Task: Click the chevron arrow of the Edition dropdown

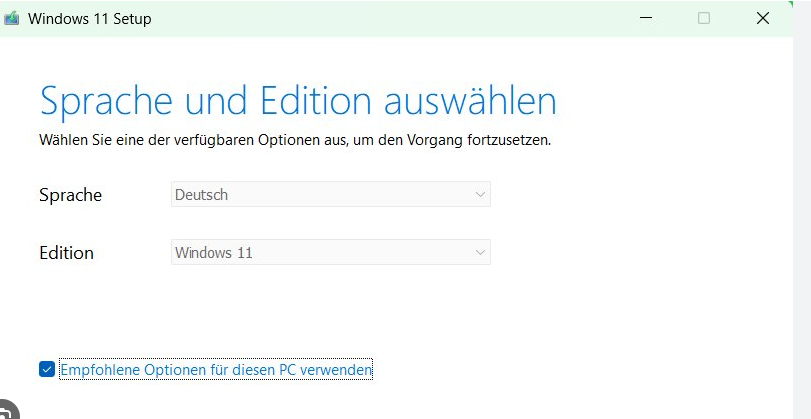Action: coord(479,253)
